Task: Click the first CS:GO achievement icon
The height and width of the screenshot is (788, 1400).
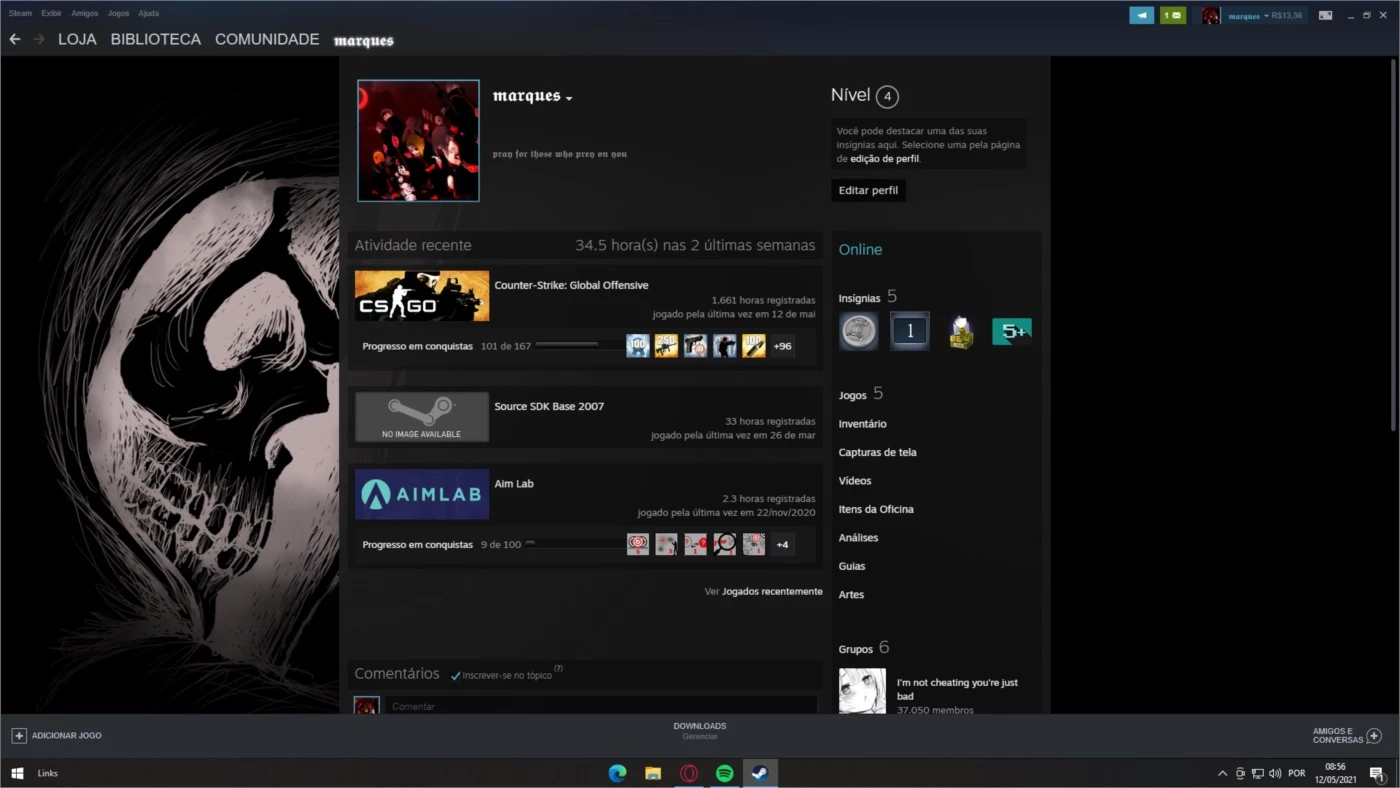Action: (638, 346)
